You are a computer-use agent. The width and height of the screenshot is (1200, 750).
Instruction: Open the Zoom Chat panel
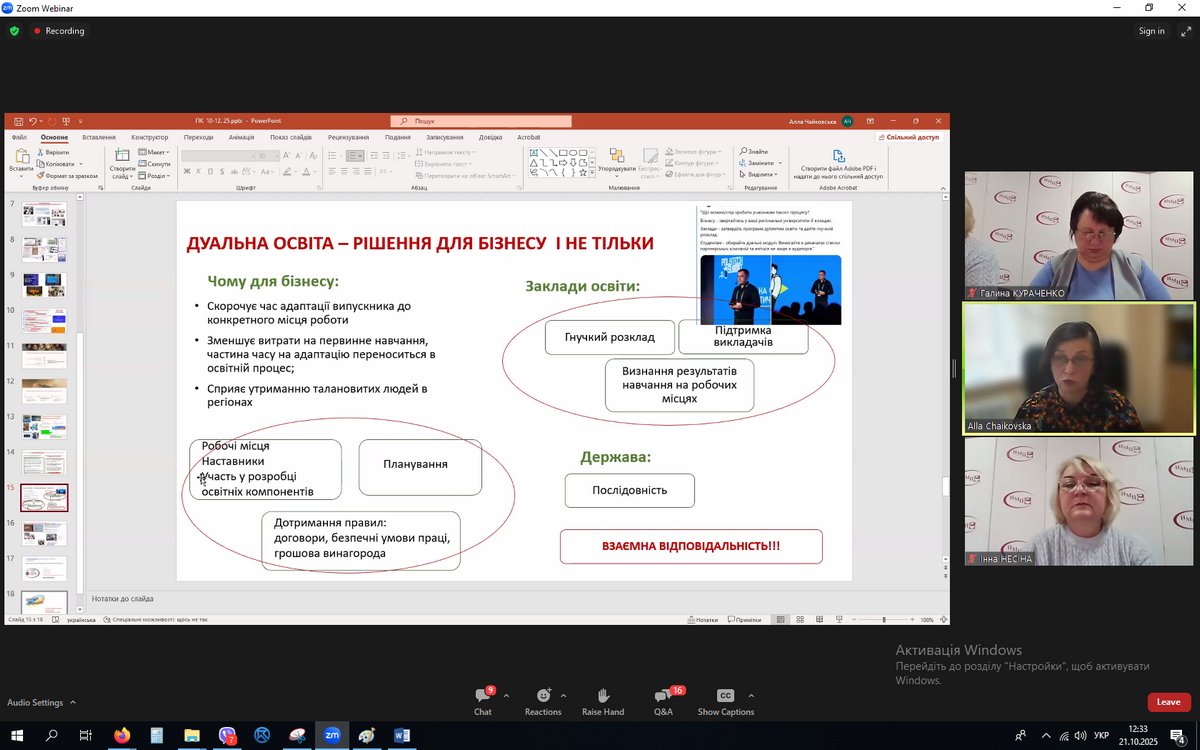[483, 697]
